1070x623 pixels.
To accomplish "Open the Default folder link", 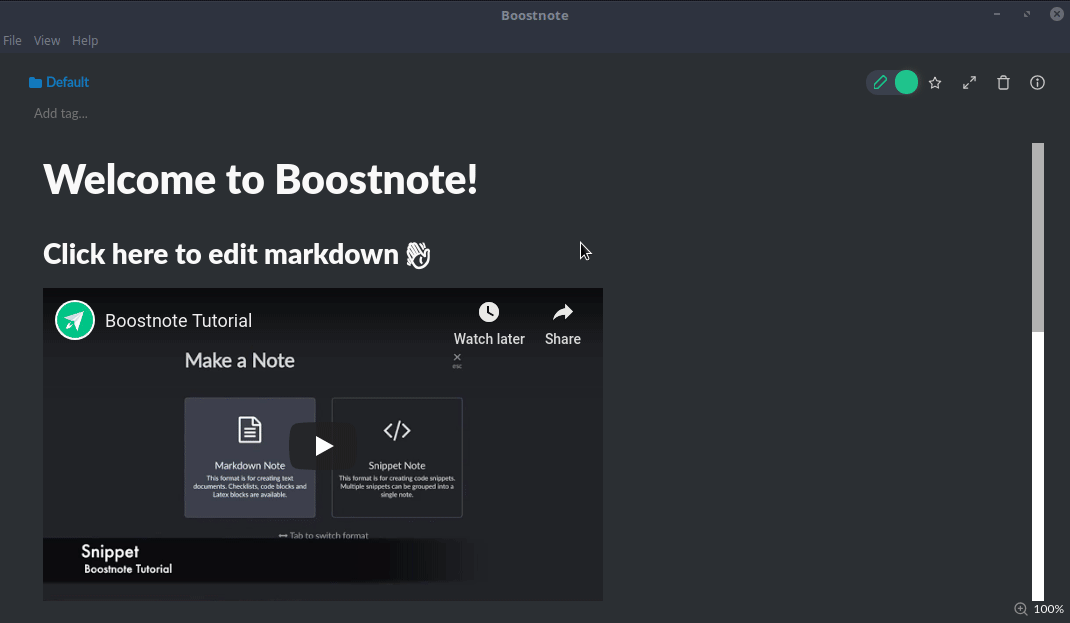I will click(x=59, y=82).
